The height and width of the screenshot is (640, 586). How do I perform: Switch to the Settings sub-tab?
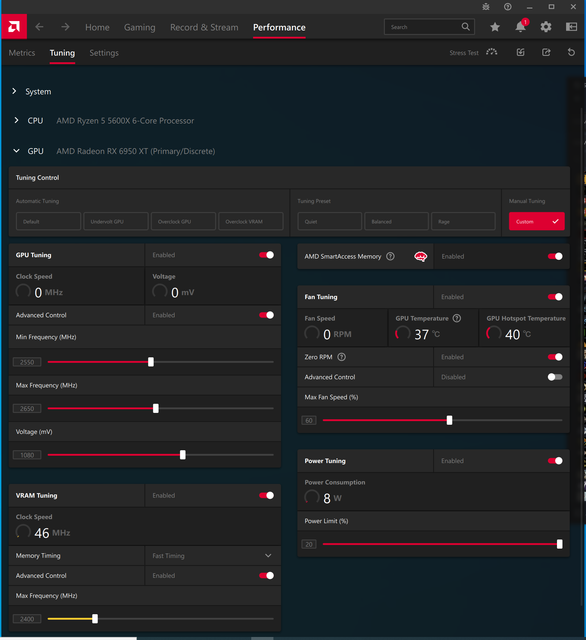click(104, 53)
